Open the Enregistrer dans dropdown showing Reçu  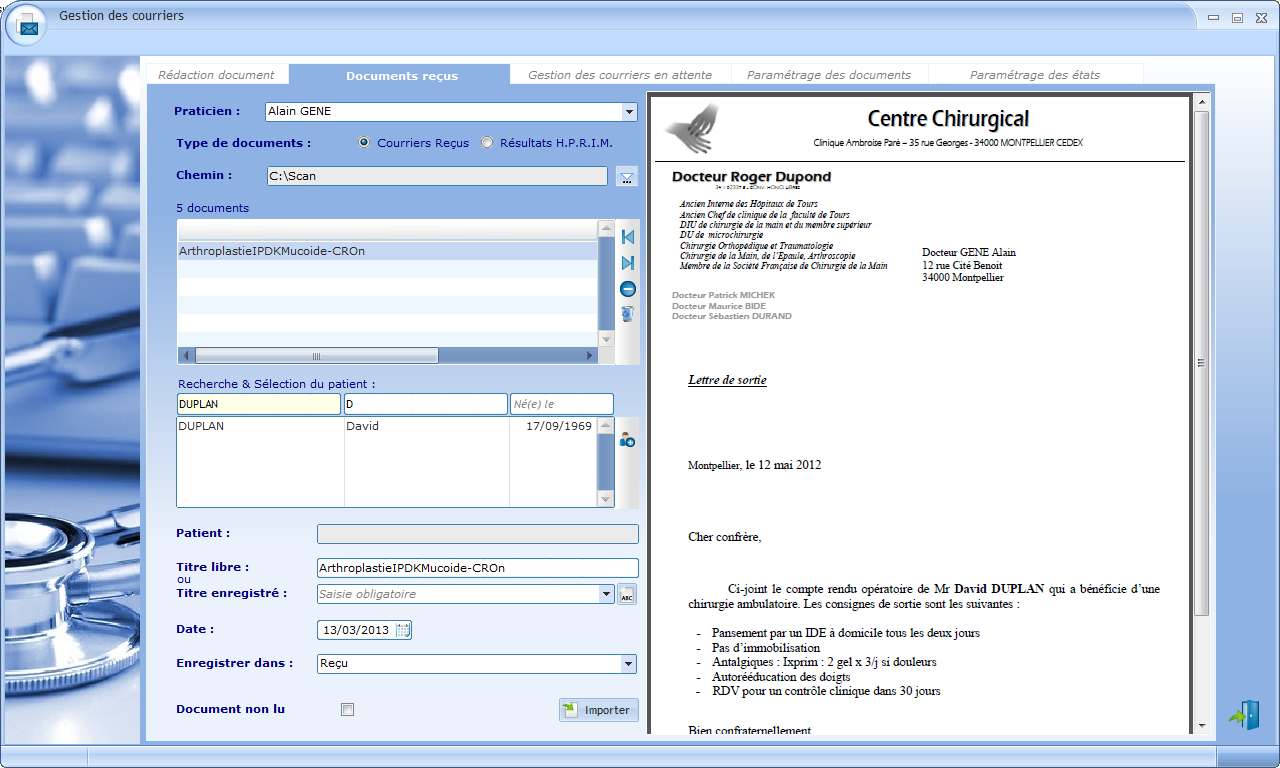coord(628,663)
